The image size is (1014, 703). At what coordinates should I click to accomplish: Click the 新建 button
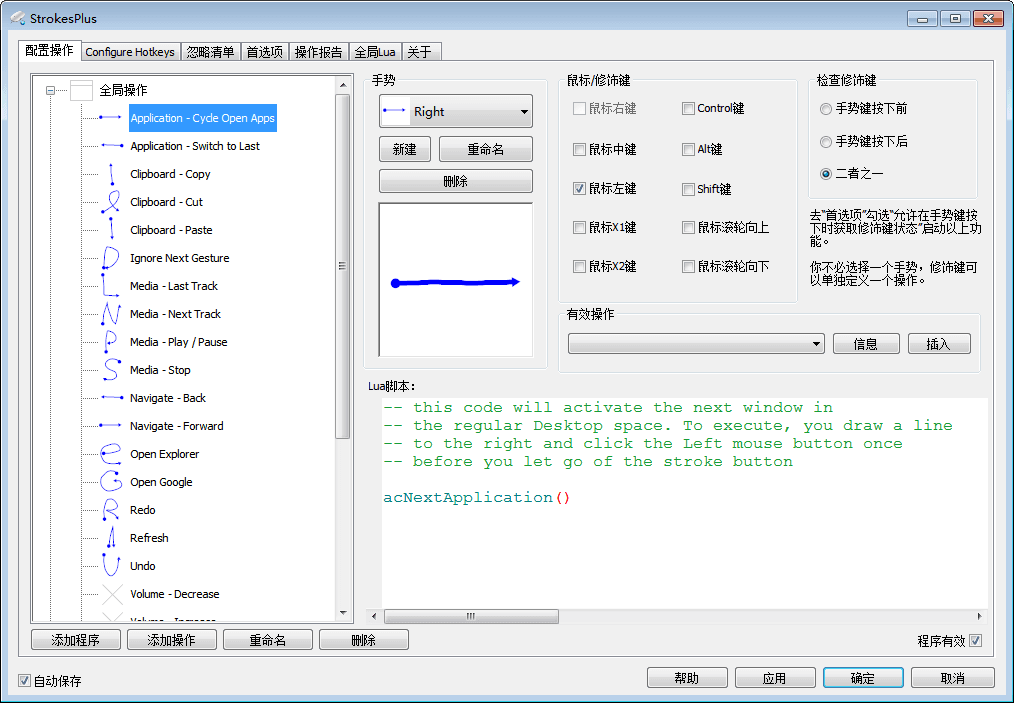pos(404,148)
